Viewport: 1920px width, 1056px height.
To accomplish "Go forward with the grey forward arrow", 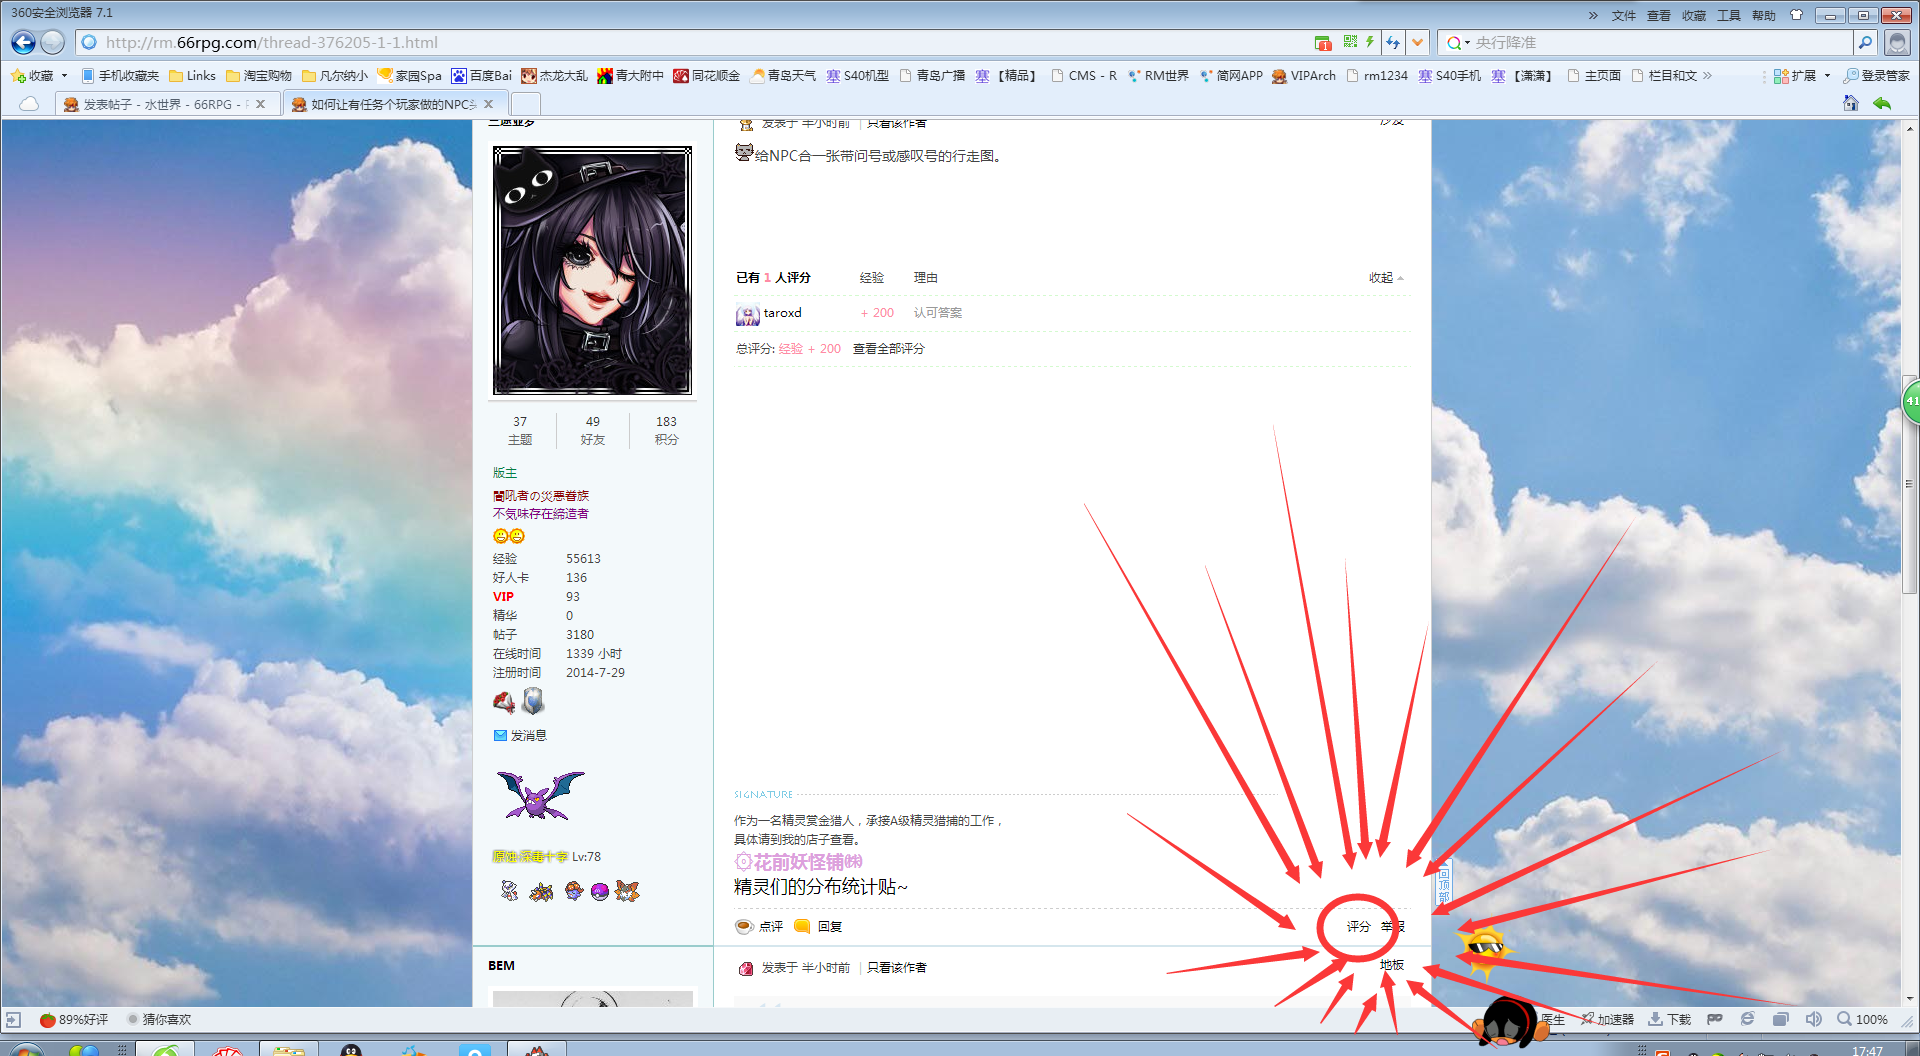I will click(x=53, y=42).
